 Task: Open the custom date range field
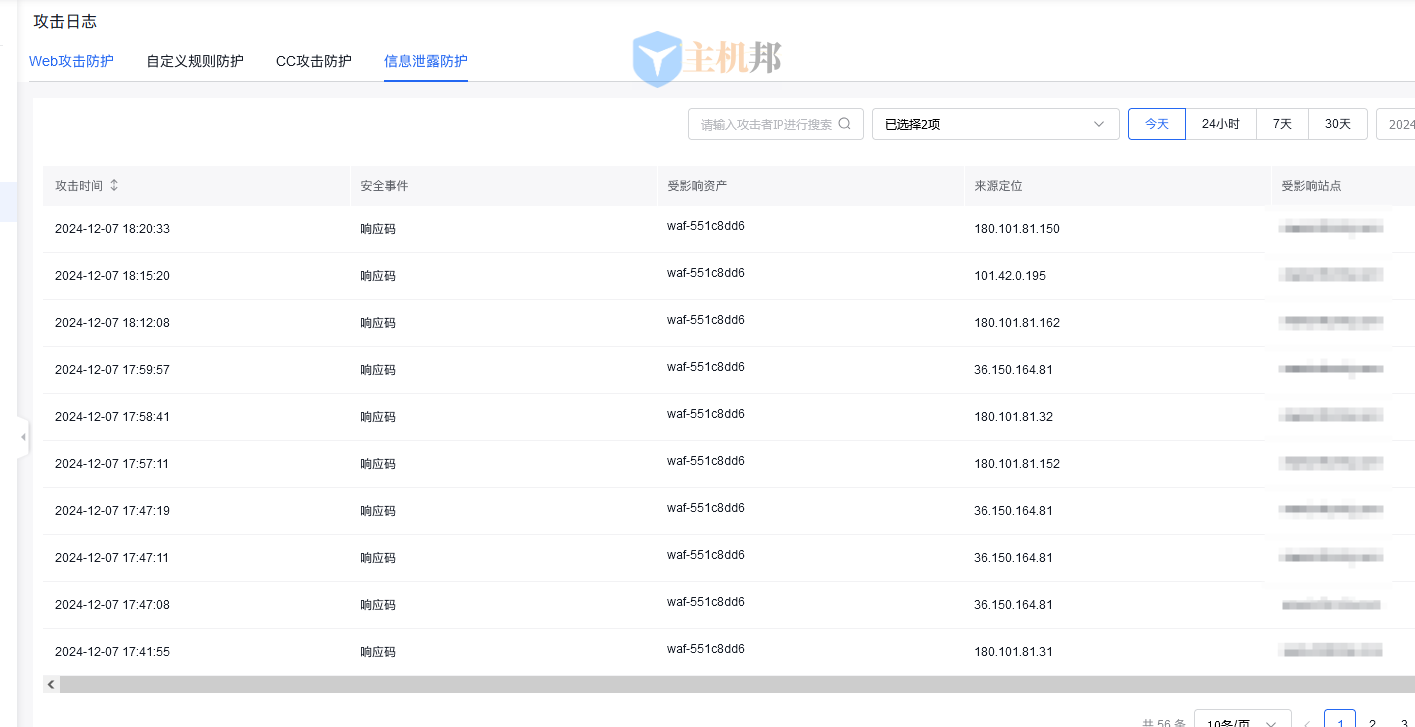click(1396, 124)
